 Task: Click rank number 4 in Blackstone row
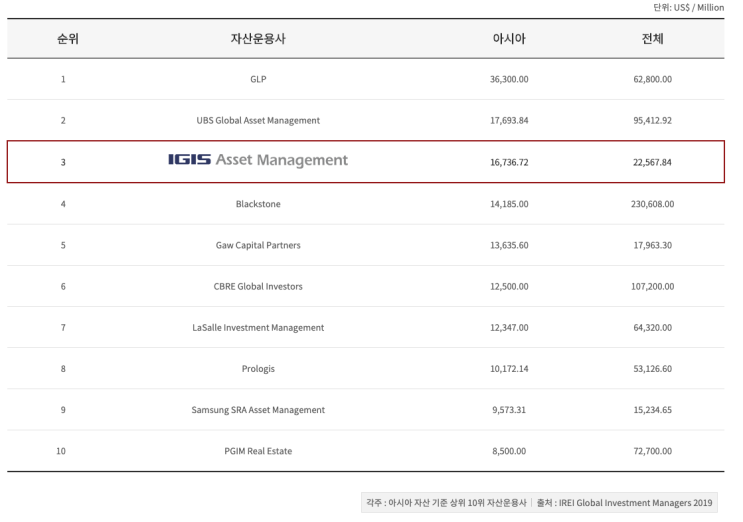(x=63, y=204)
